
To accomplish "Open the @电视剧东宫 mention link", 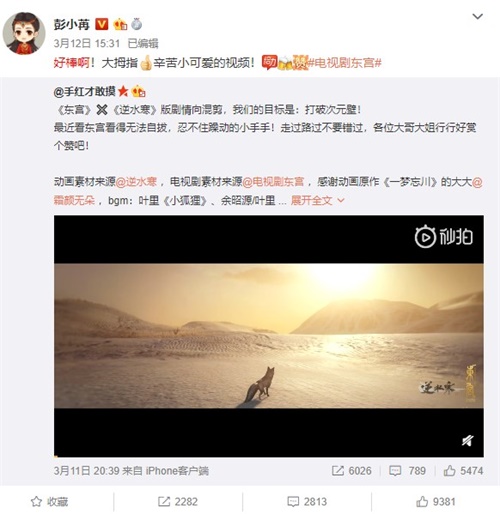I will coord(273,182).
